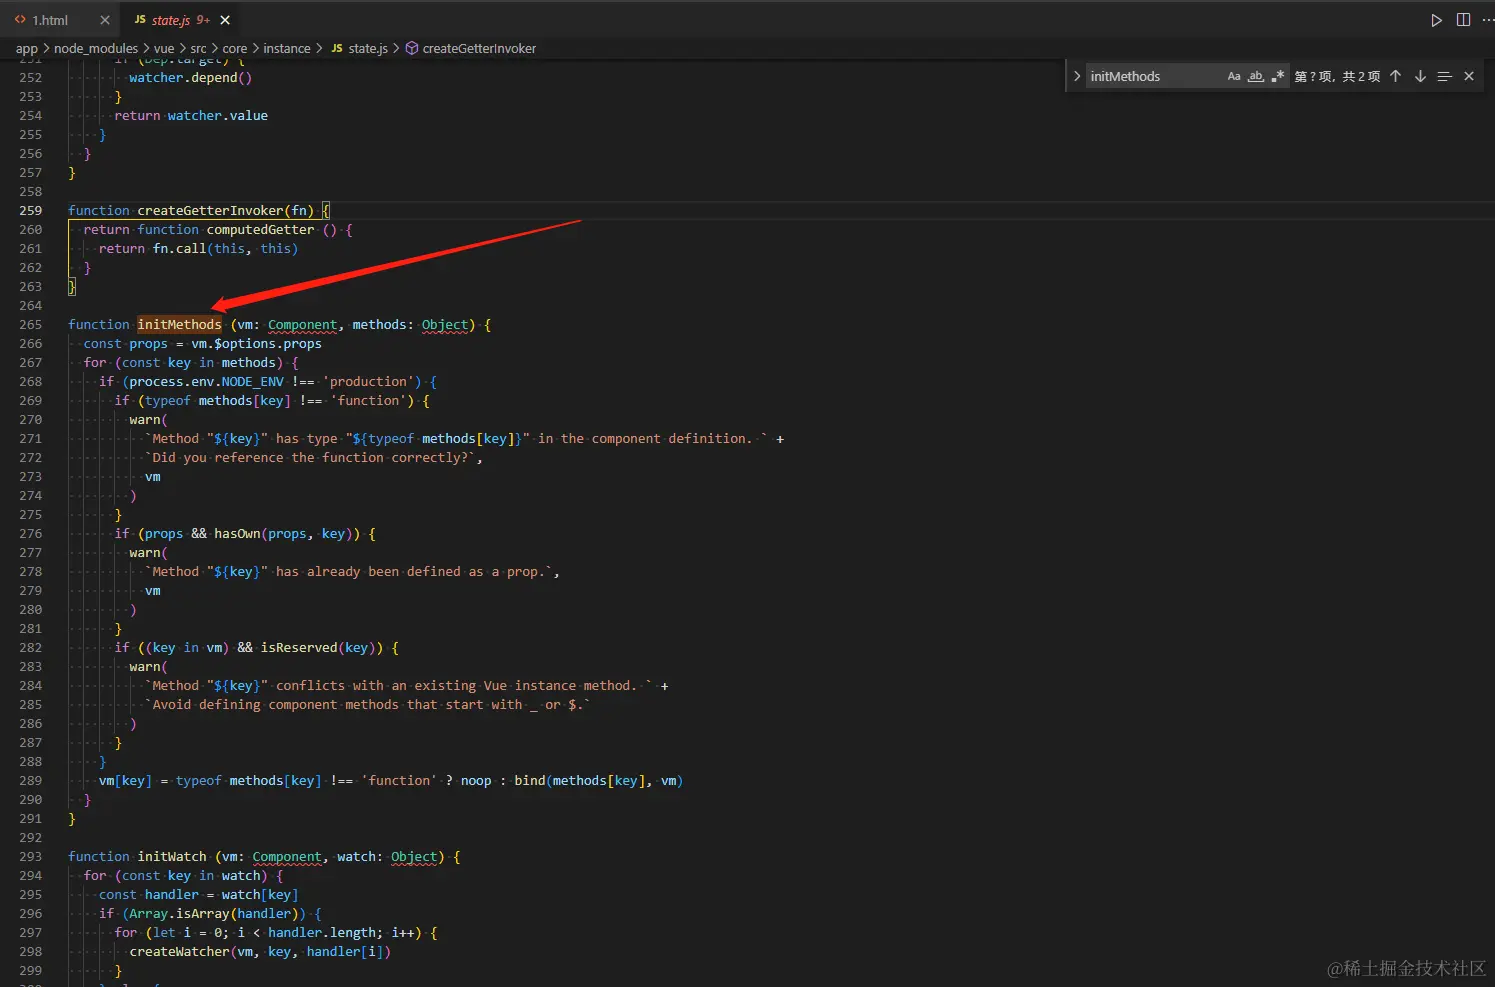The height and width of the screenshot is (987, 1495).
Task: Click 'return watcher.value' on line 254
Action: coord(191,115)
